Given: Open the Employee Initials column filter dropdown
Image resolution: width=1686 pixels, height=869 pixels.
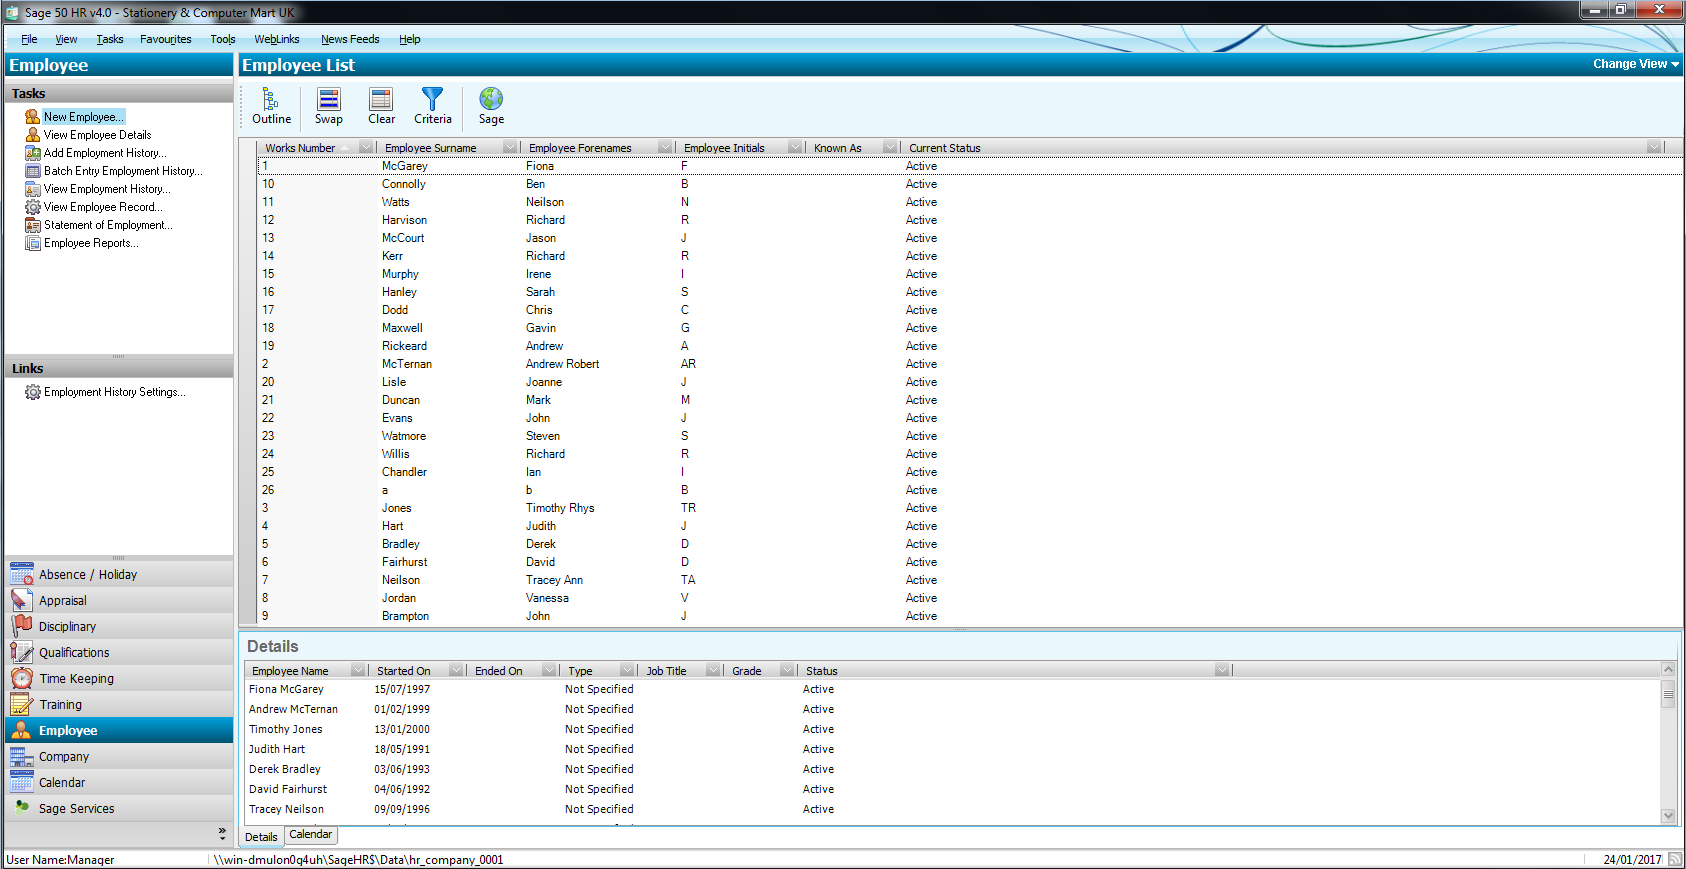Looking at the screenshot, I should 795,148.
